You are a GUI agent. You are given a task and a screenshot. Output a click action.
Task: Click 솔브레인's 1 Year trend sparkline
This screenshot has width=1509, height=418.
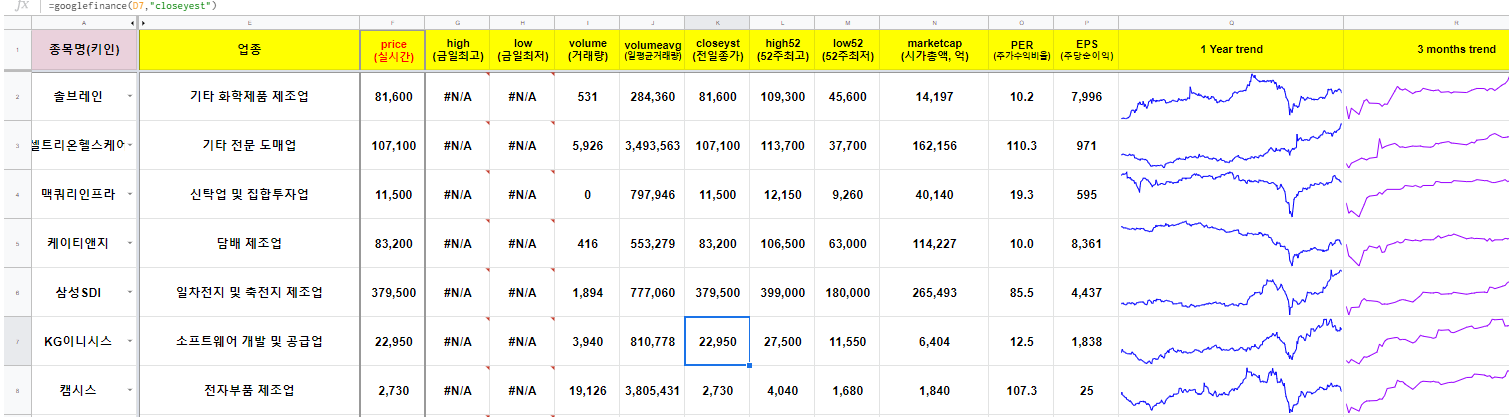click(x=1231, y=97)
